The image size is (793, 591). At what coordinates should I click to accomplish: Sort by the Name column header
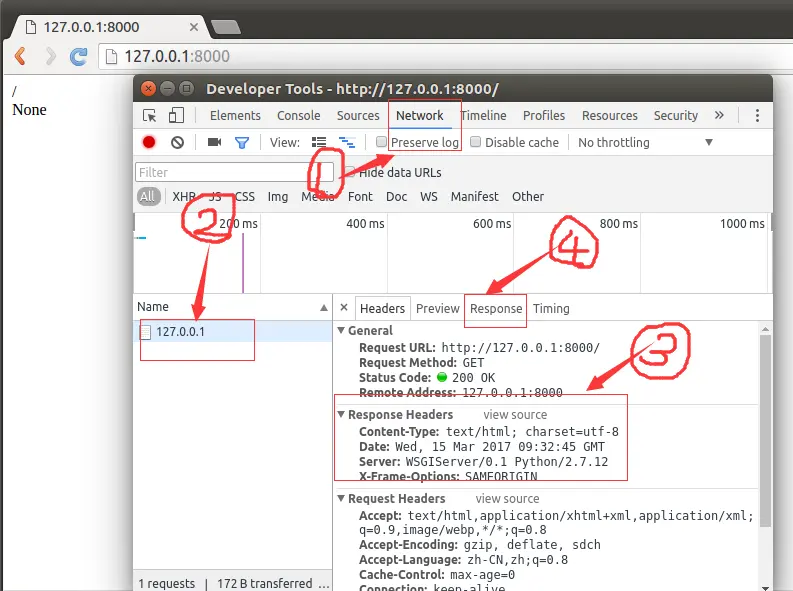(233, 307)
